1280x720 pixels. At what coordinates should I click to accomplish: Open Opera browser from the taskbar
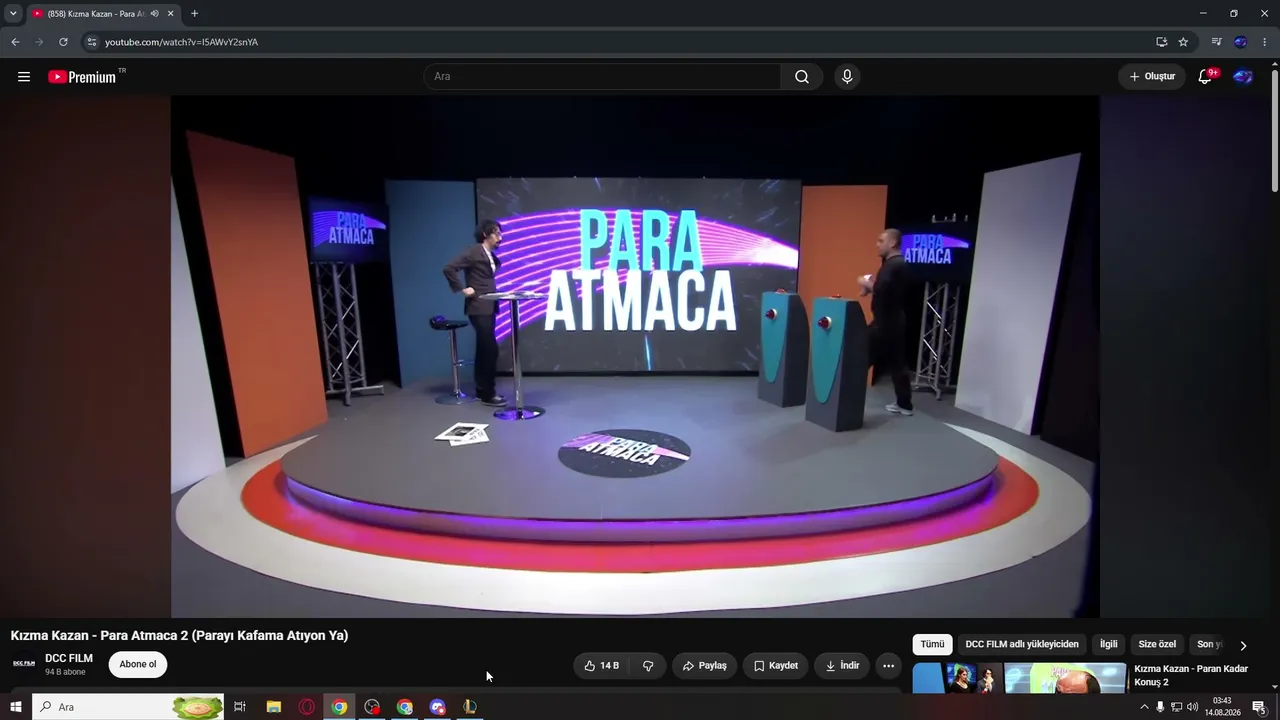pos(306,707)
